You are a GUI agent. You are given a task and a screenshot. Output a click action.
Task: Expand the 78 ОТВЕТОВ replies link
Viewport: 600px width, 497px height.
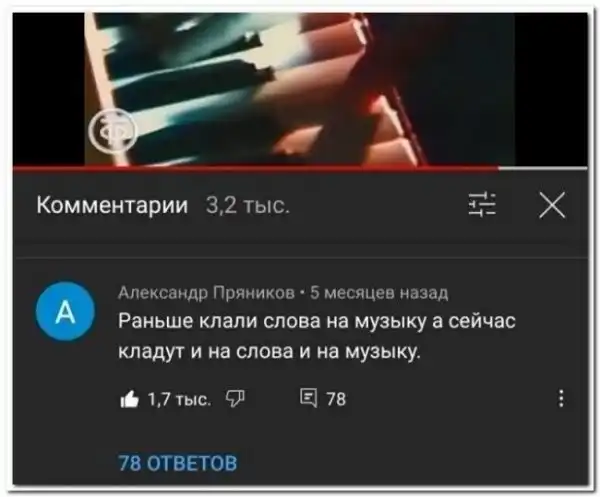(x=178, y=463)
